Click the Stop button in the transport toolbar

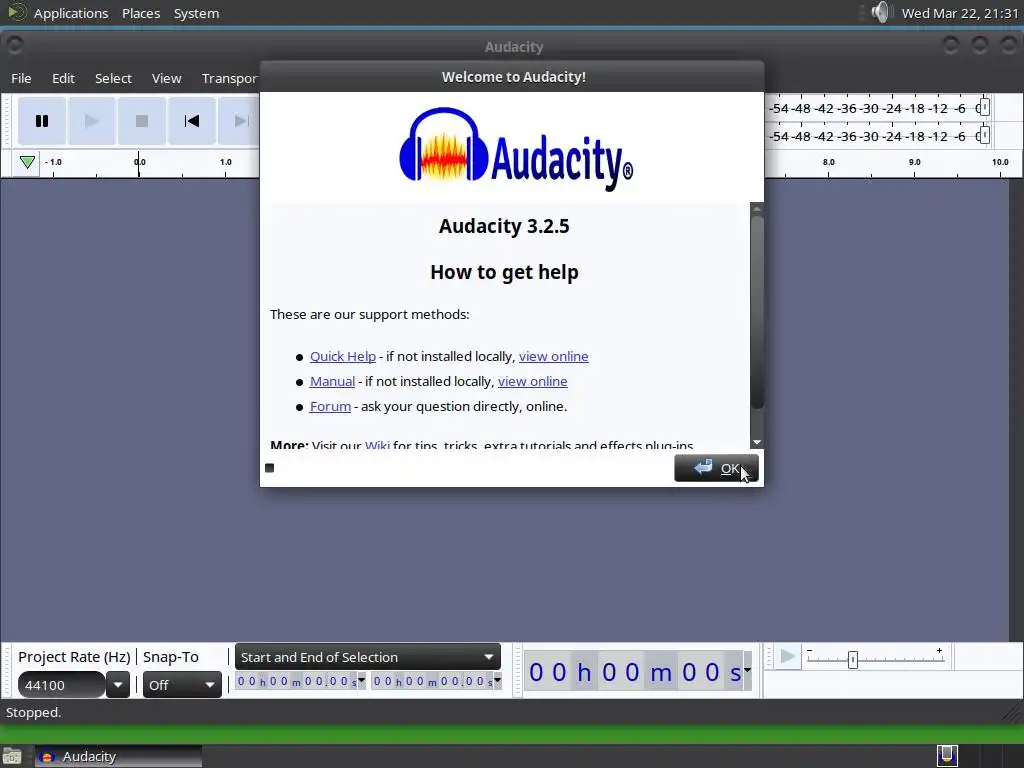click(142, 121)
